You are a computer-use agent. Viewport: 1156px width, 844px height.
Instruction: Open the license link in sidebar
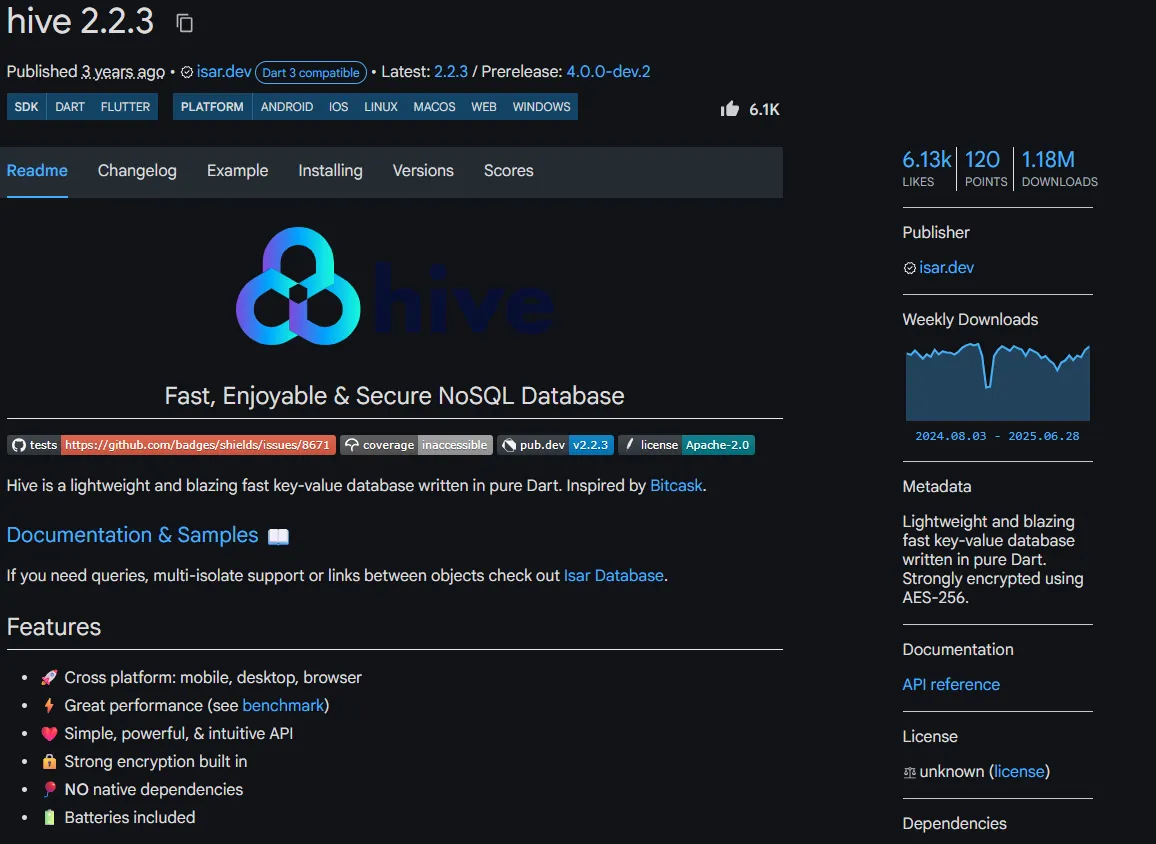coord(1019,772)
